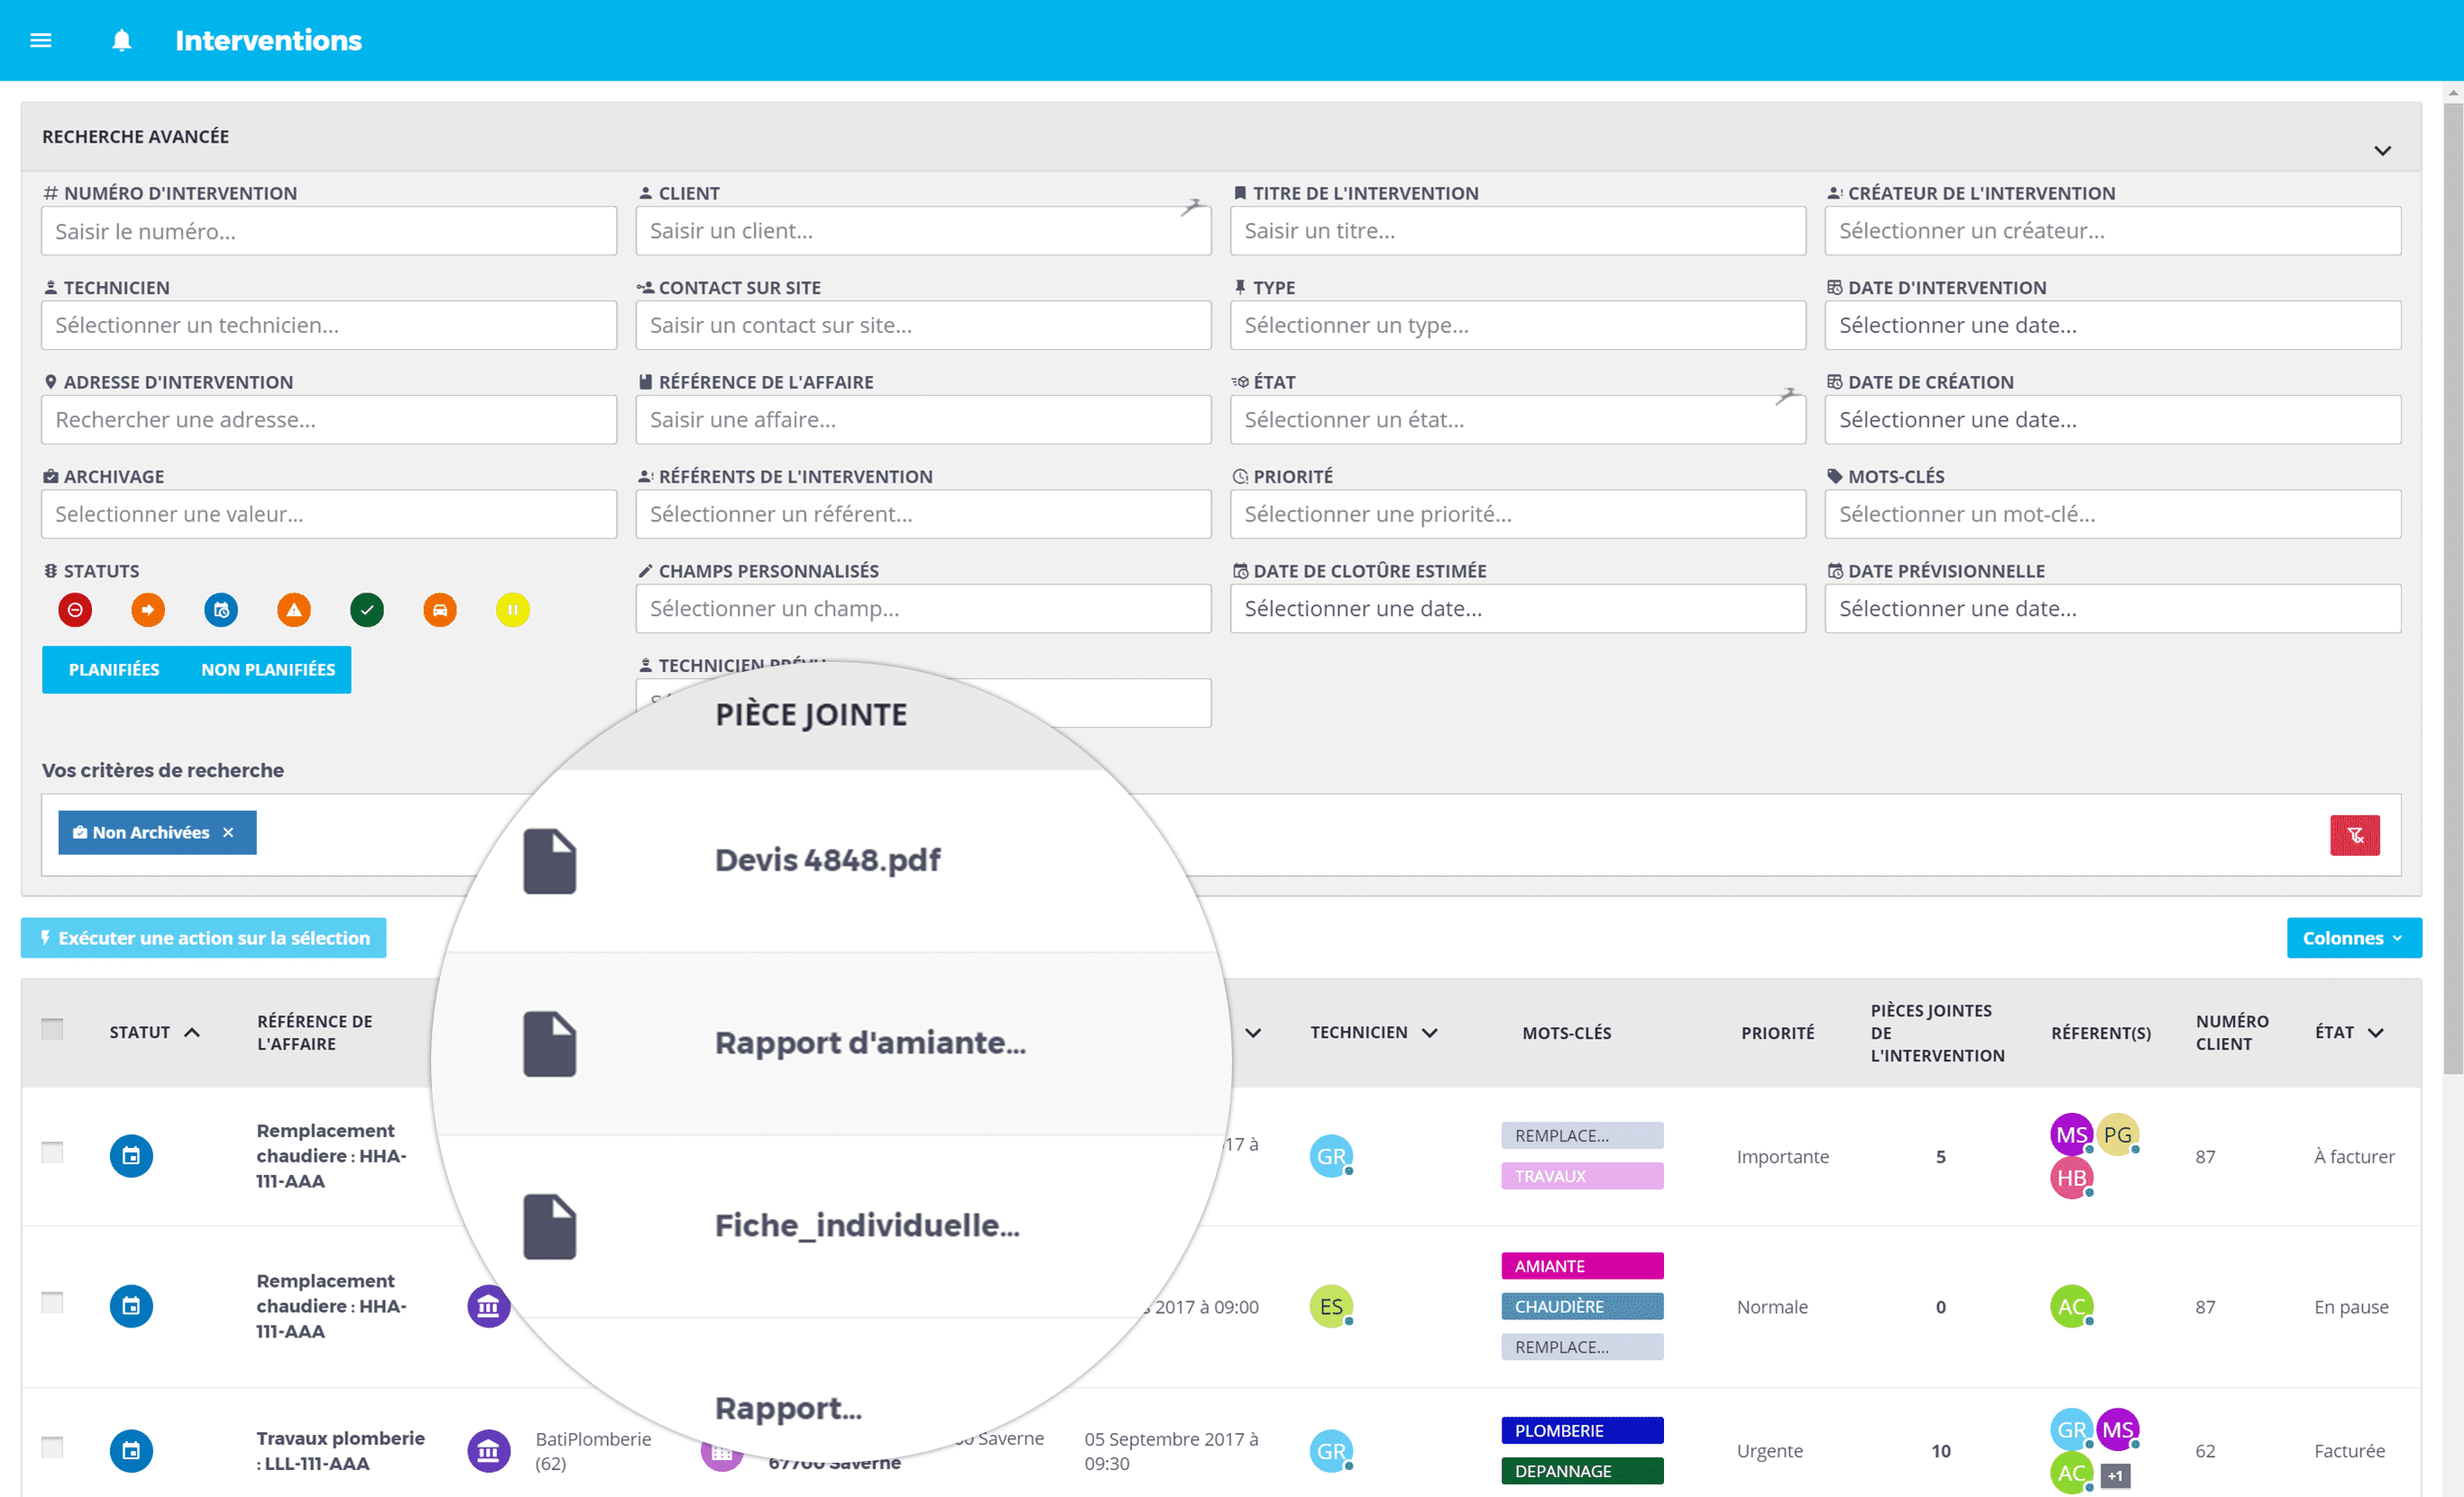The image size is (2464, 1497).
Task: Toggle the PLANIFIÉES filter button
Action: tap(115, 668)
